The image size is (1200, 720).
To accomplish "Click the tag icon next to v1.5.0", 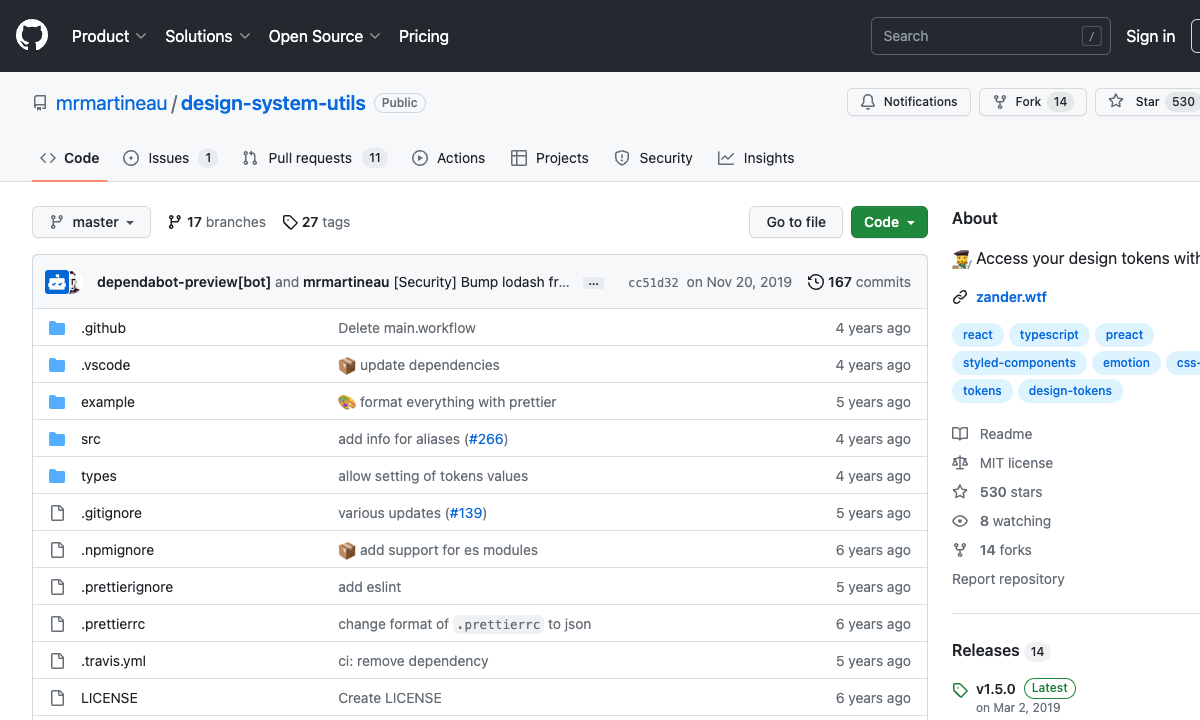I will pyautogui.click(x=960, y=690).
